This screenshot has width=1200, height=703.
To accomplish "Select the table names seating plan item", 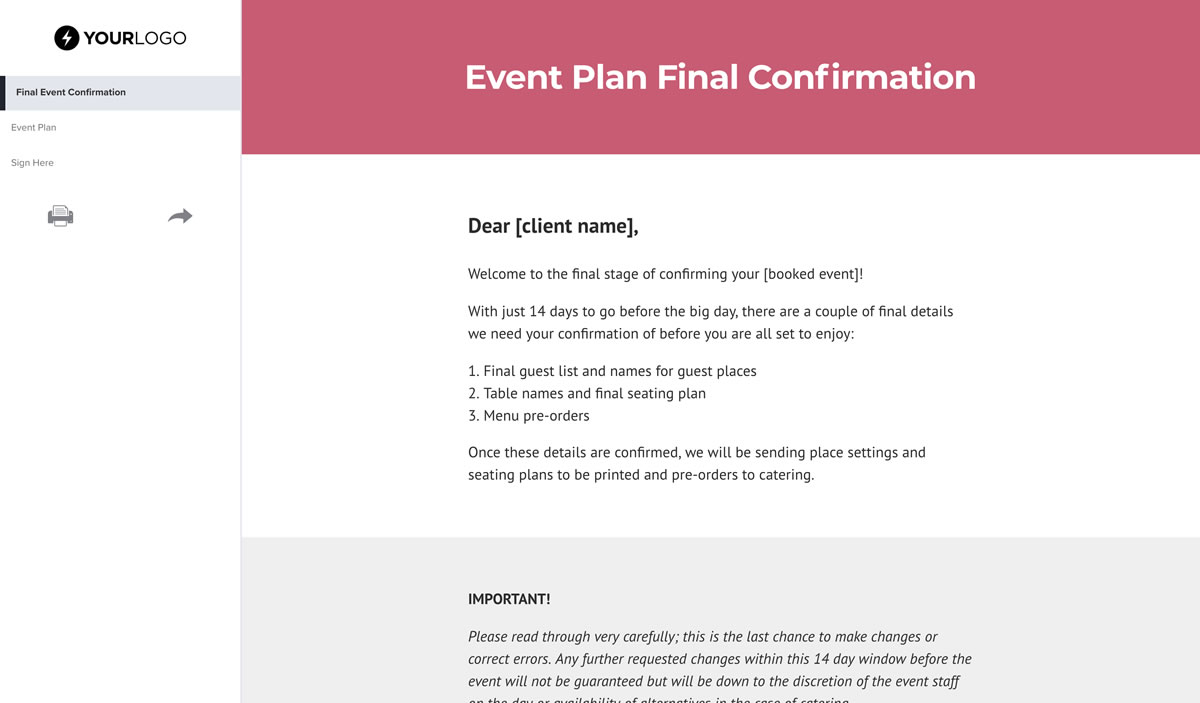I will pos(586,393).
